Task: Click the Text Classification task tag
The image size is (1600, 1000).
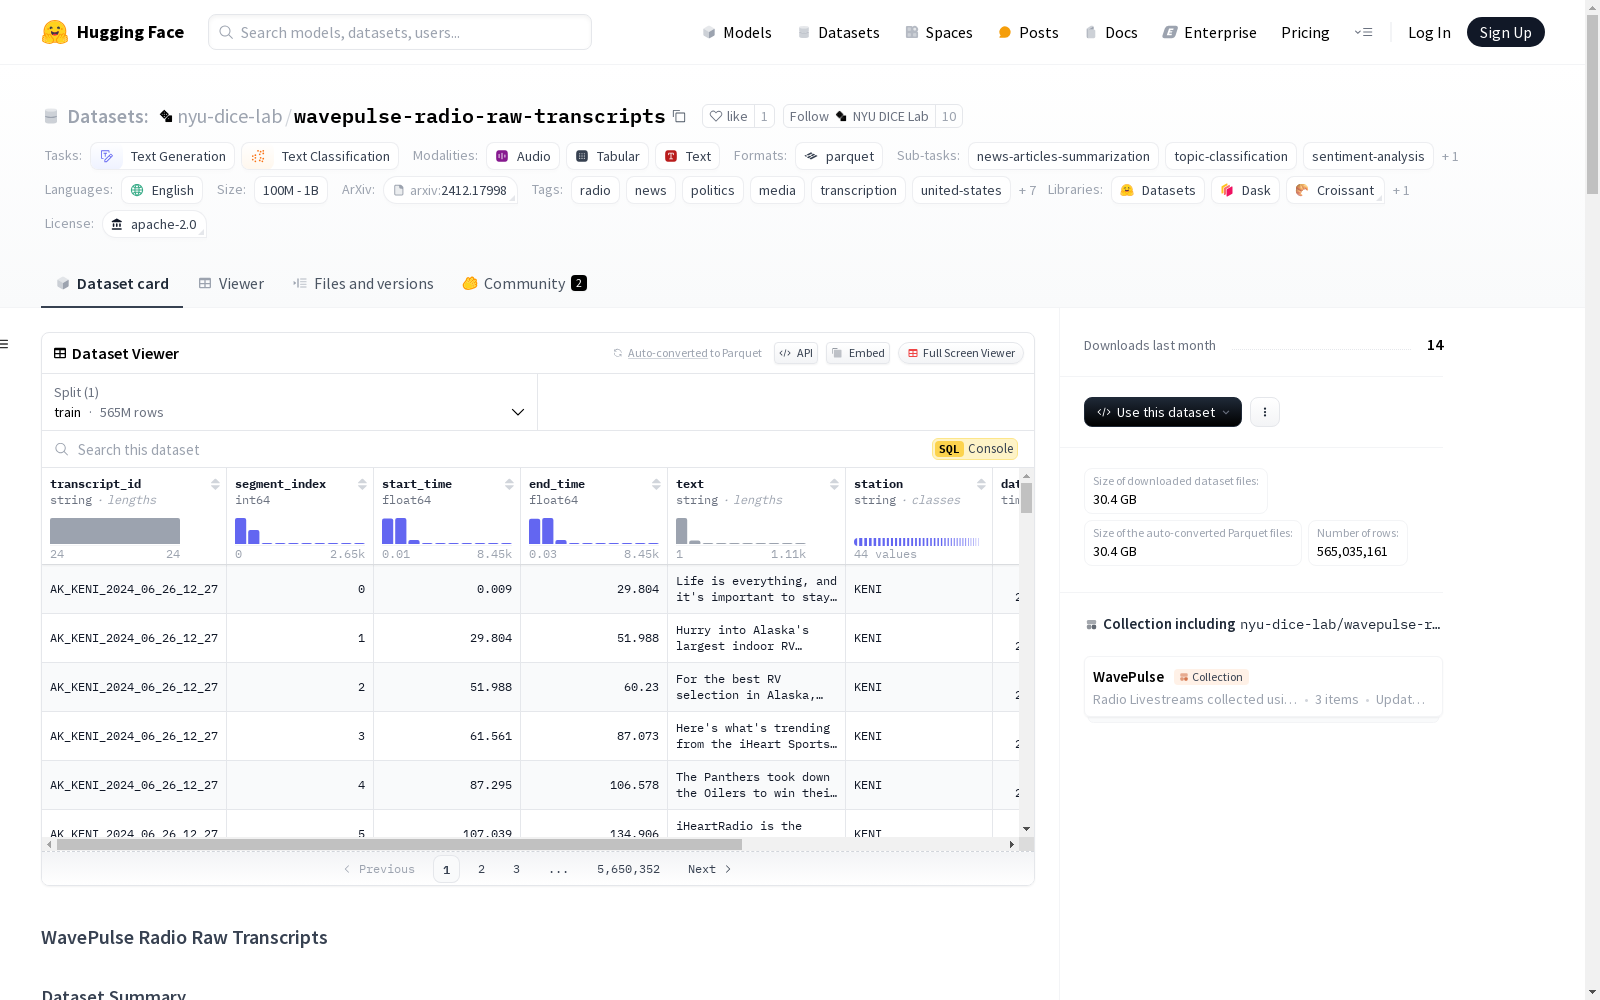Action: tap(320, 156)
